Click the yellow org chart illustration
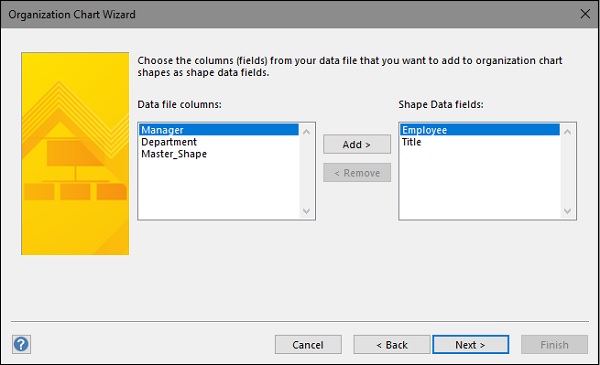The width and height of the screenshot is (600, 365). click(x=75, y=154)
